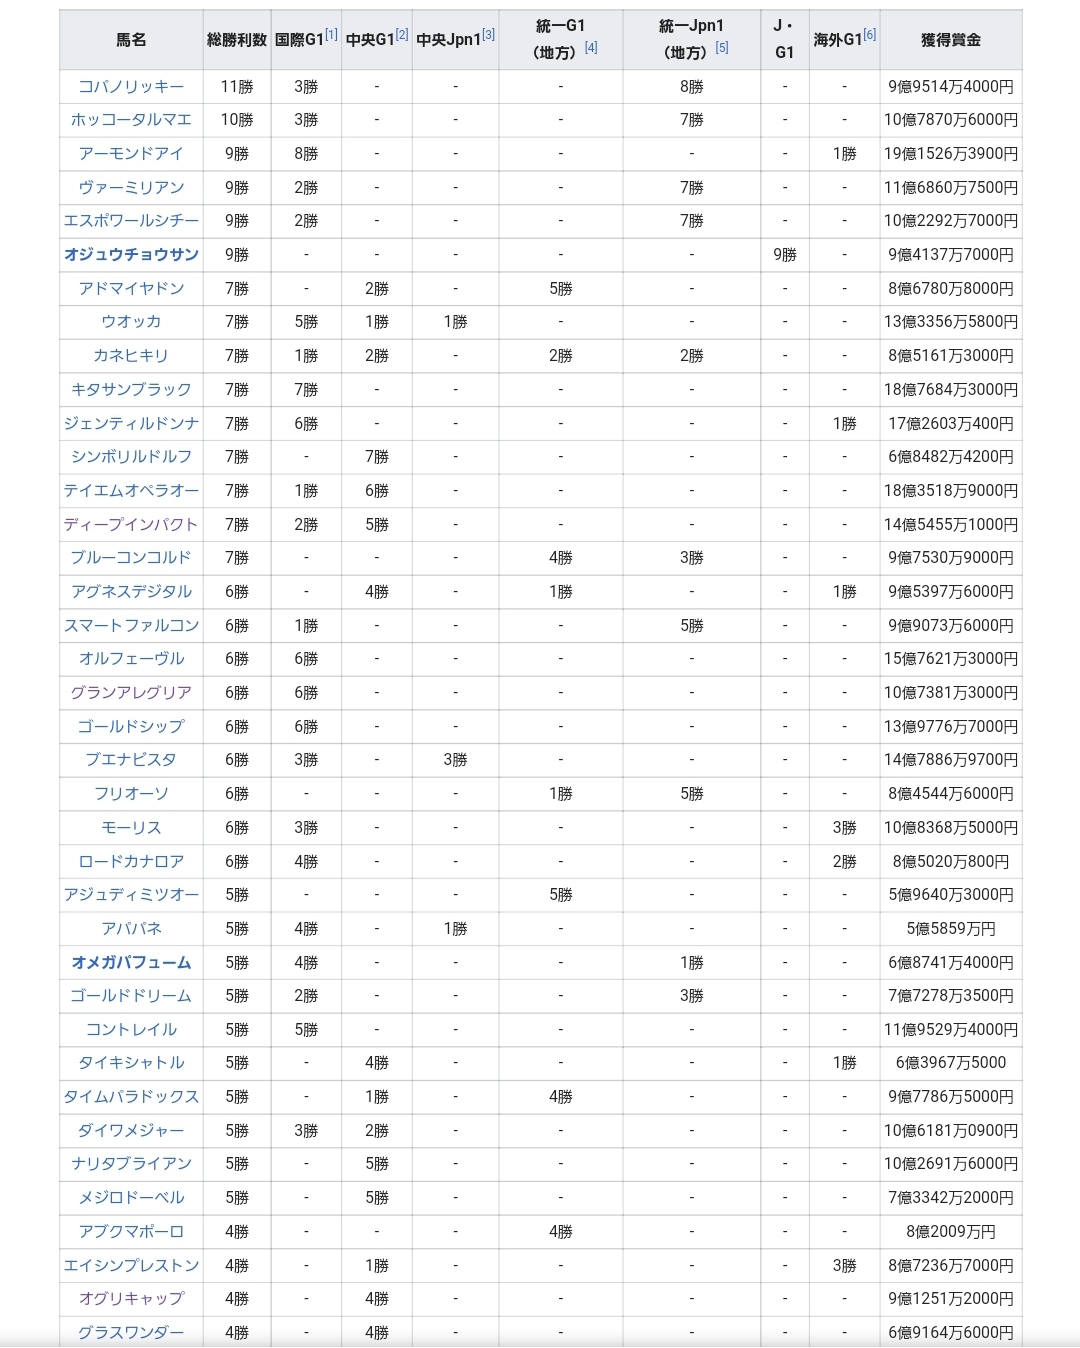Click the アーモンドアイ link
This screenshot has height=1348, width=1080.
click(131, 154)
